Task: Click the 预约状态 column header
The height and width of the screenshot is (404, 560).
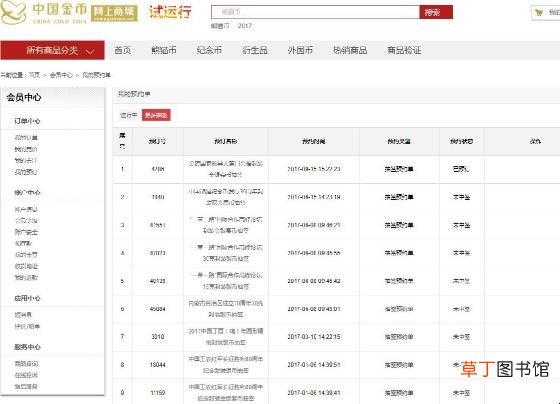Action: 461,141
